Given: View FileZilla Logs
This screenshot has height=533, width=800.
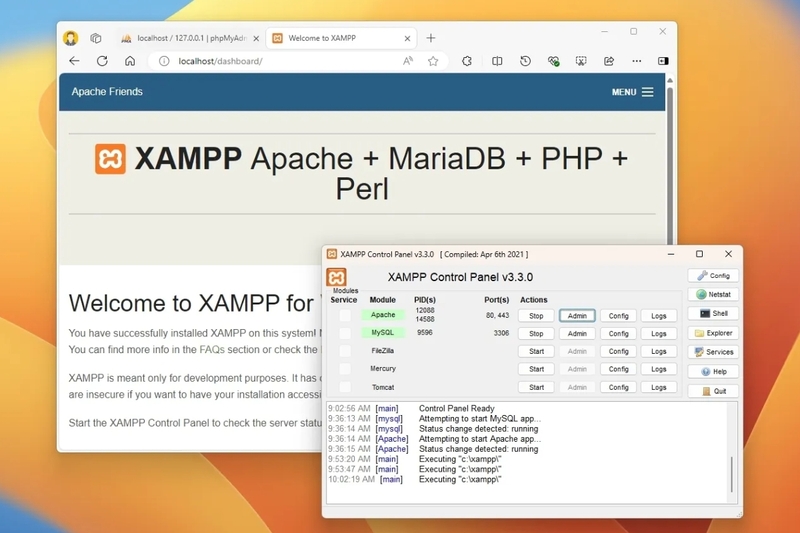Looking at the screenshot, I should pos(659,351).
